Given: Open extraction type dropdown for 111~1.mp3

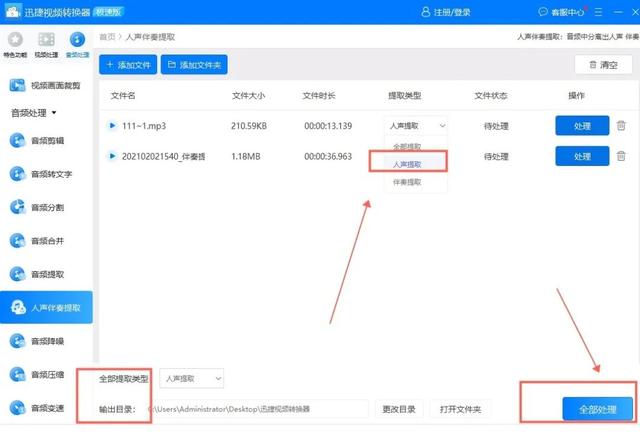Looking at the screenshot, I should pyautogui.click(x=416, y=126).
